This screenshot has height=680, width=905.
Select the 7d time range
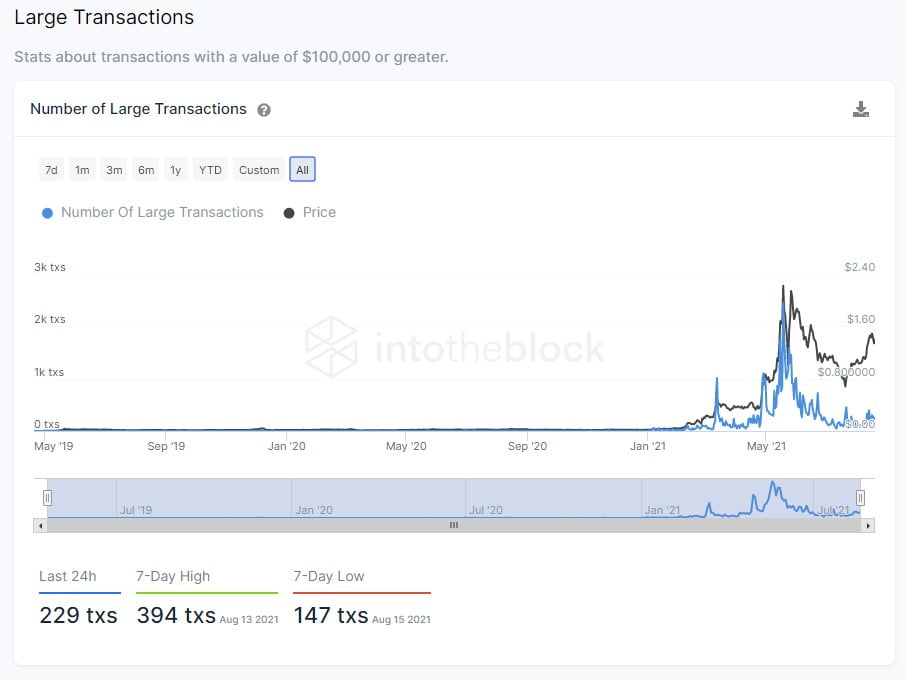point(51,170)
